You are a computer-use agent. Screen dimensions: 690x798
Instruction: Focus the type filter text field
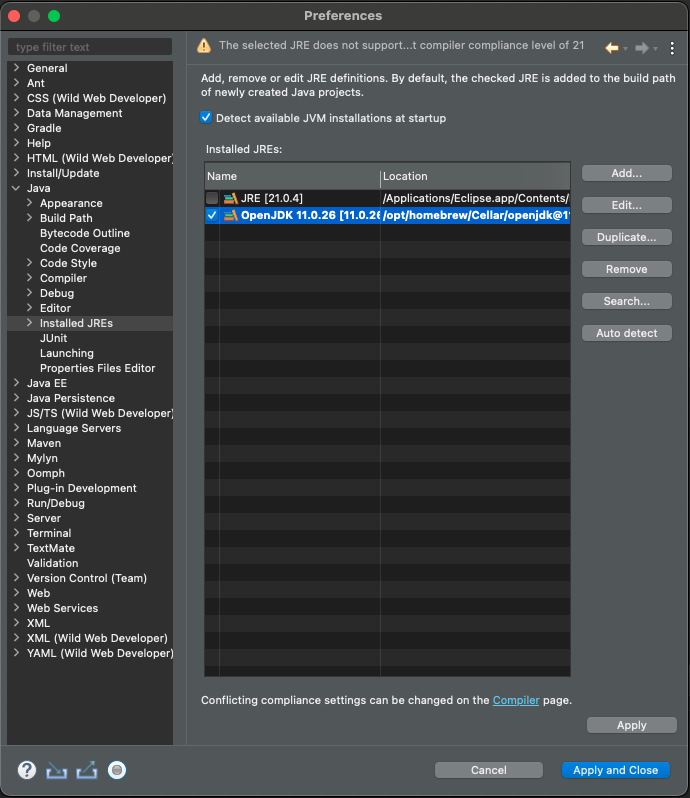pyautogui.click(x=90, y=47)
